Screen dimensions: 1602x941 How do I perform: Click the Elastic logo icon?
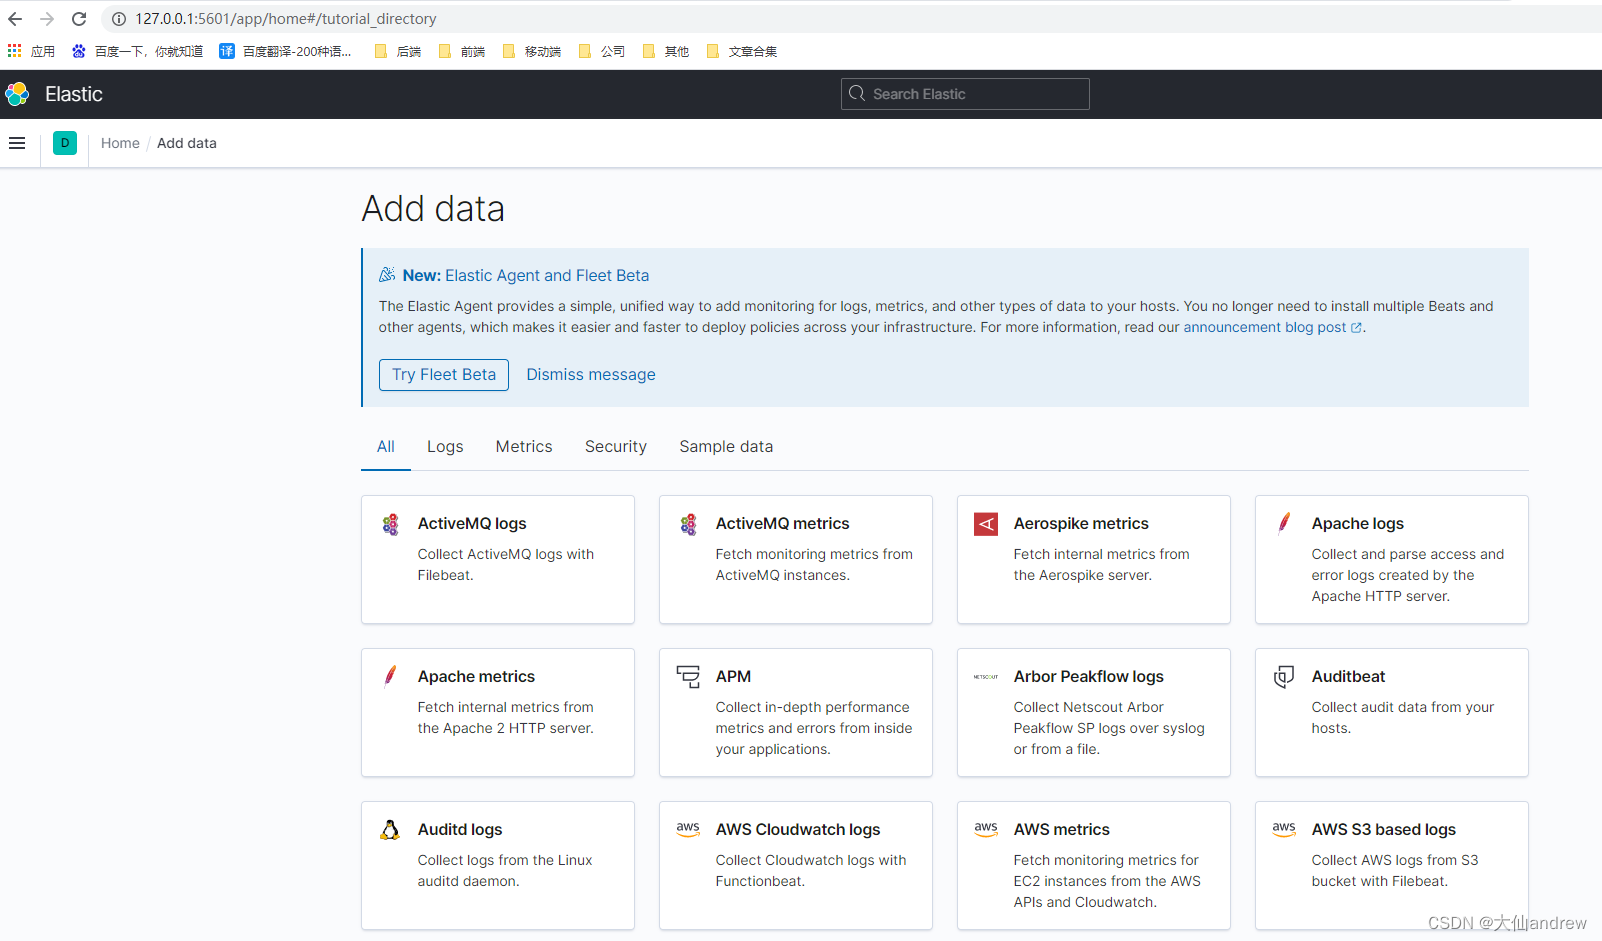[x=17, y=94]
